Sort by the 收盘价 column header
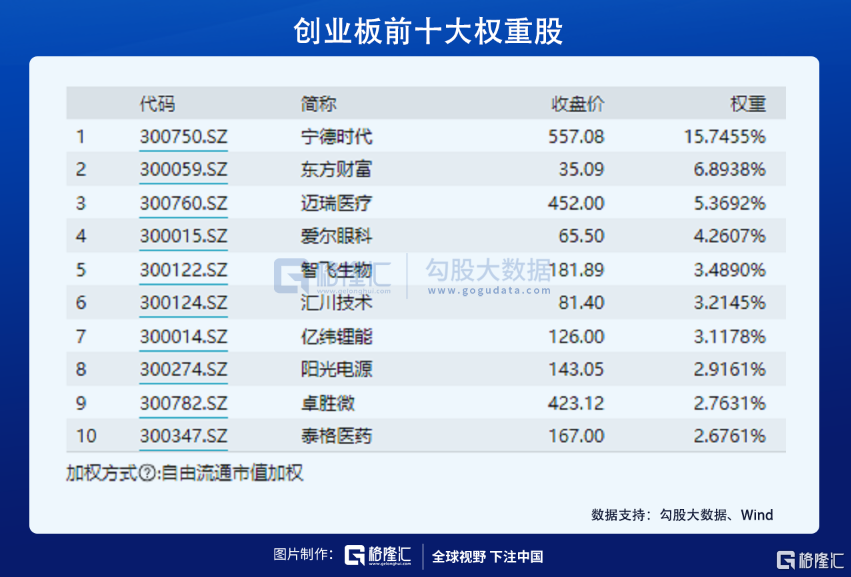Image resolution: width=851 pixels, height=577 pixels. click(577, 103)
